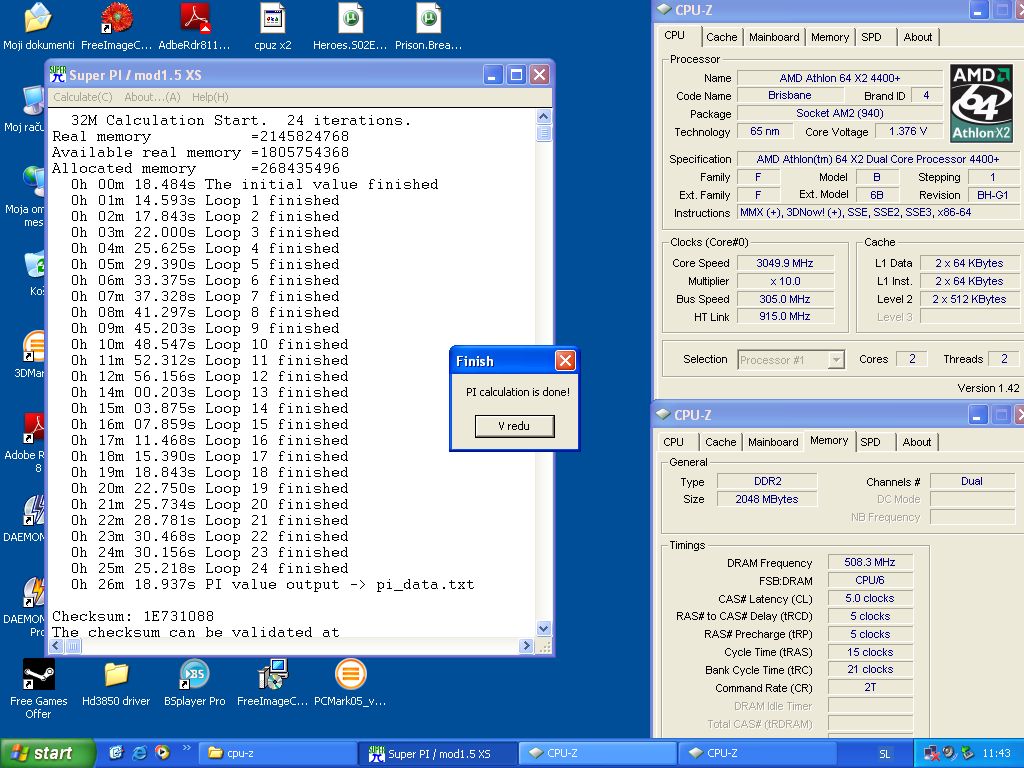Open the AdbeRdr811 installer icon
This screenshot has height=768, width=1024.
pyautogui.click(x=195, y=18)
